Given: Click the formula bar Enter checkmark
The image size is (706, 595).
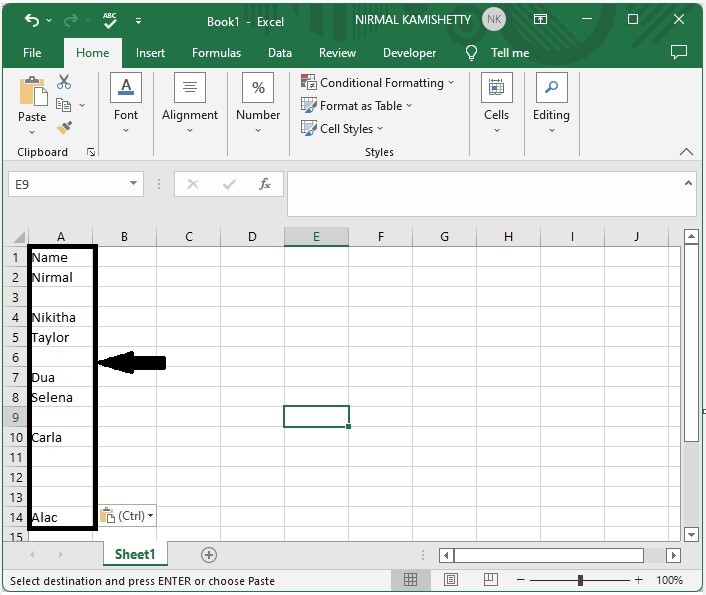Looking at the screenshot, I should (229, 184).
